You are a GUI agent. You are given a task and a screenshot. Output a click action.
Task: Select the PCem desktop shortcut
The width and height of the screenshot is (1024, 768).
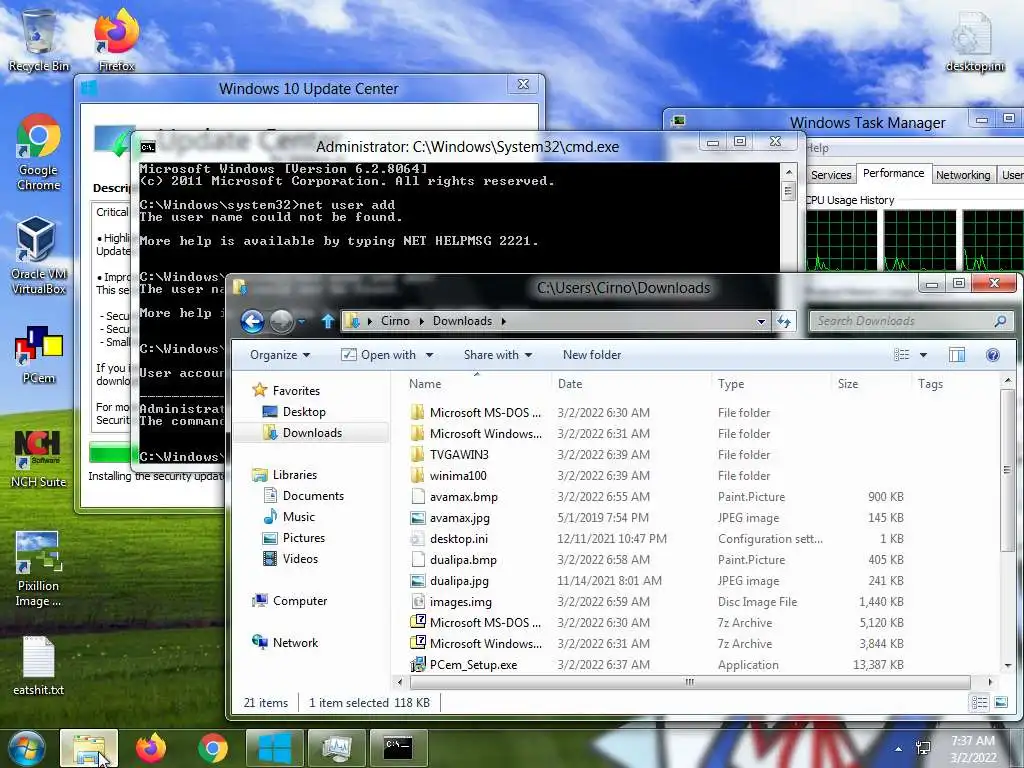click(x=39, y=355)
